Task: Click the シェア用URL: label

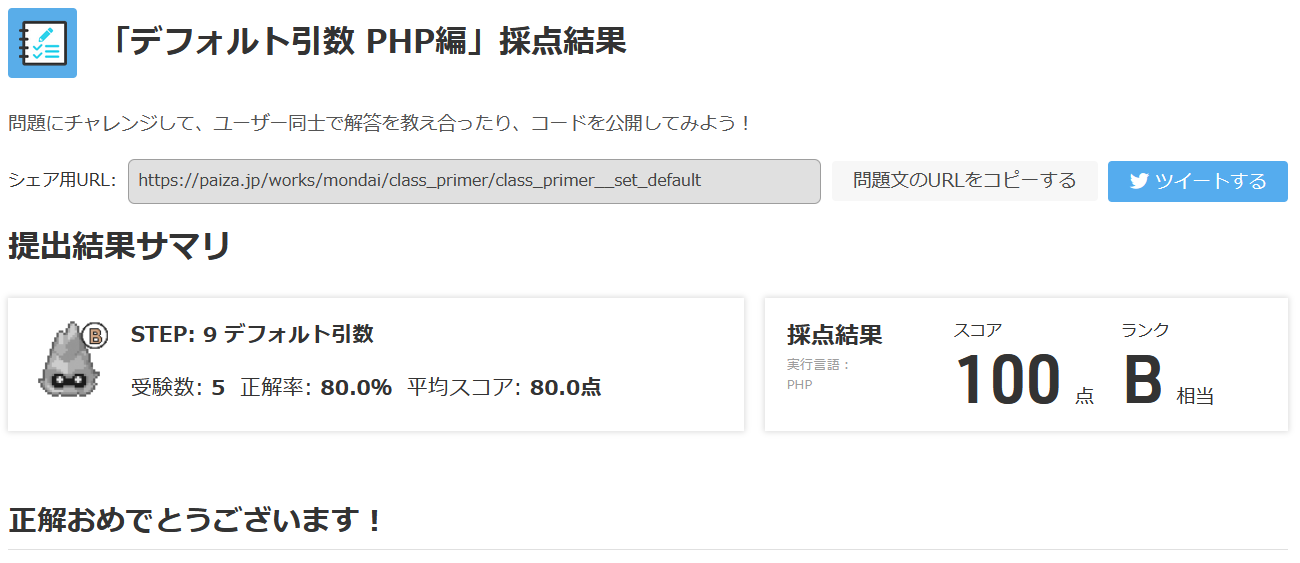Action: pyautogui.click(x=62, y=181)
